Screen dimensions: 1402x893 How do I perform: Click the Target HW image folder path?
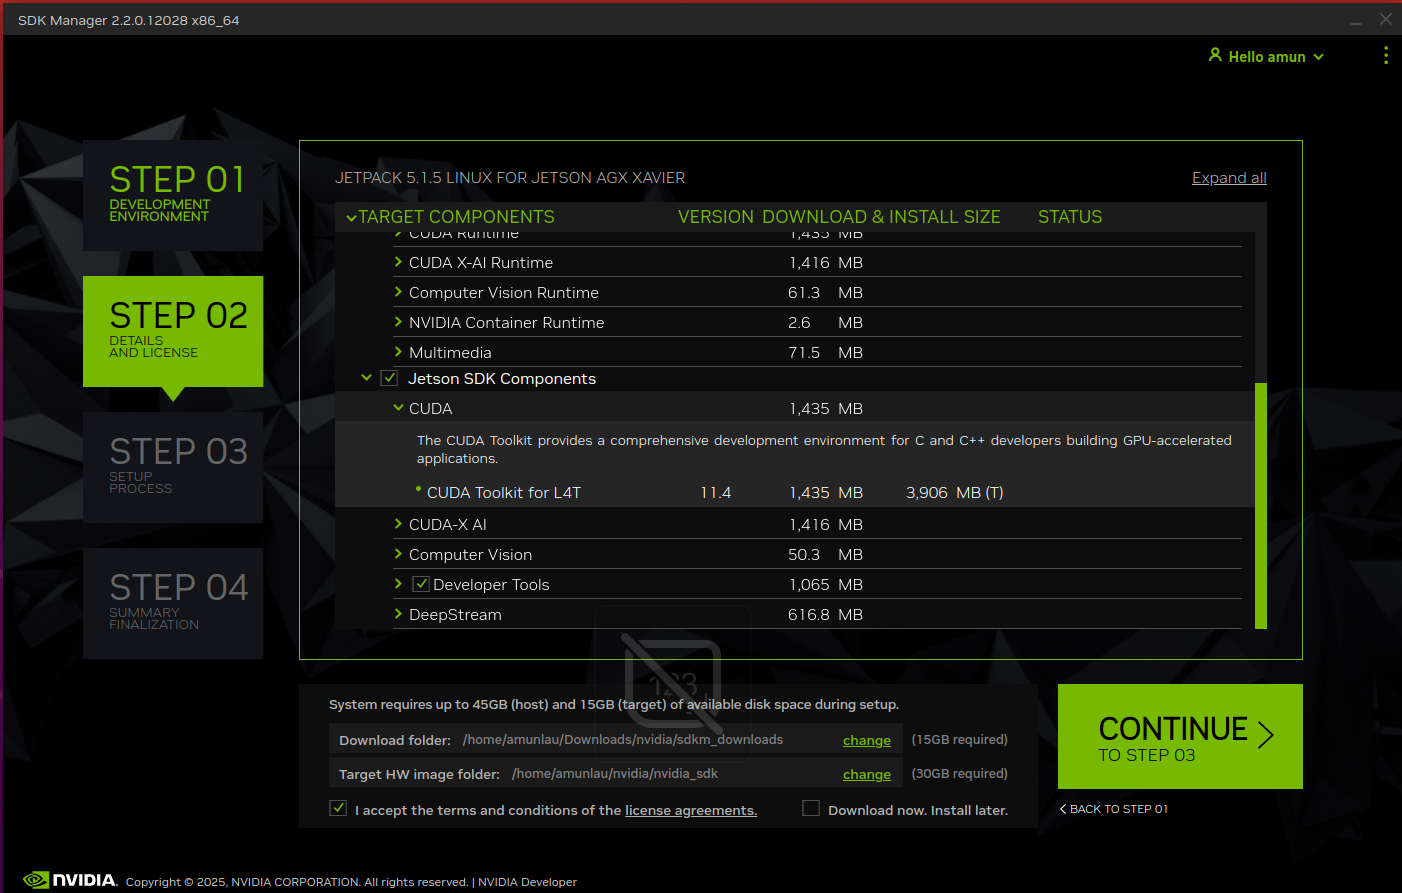(614, 774)
